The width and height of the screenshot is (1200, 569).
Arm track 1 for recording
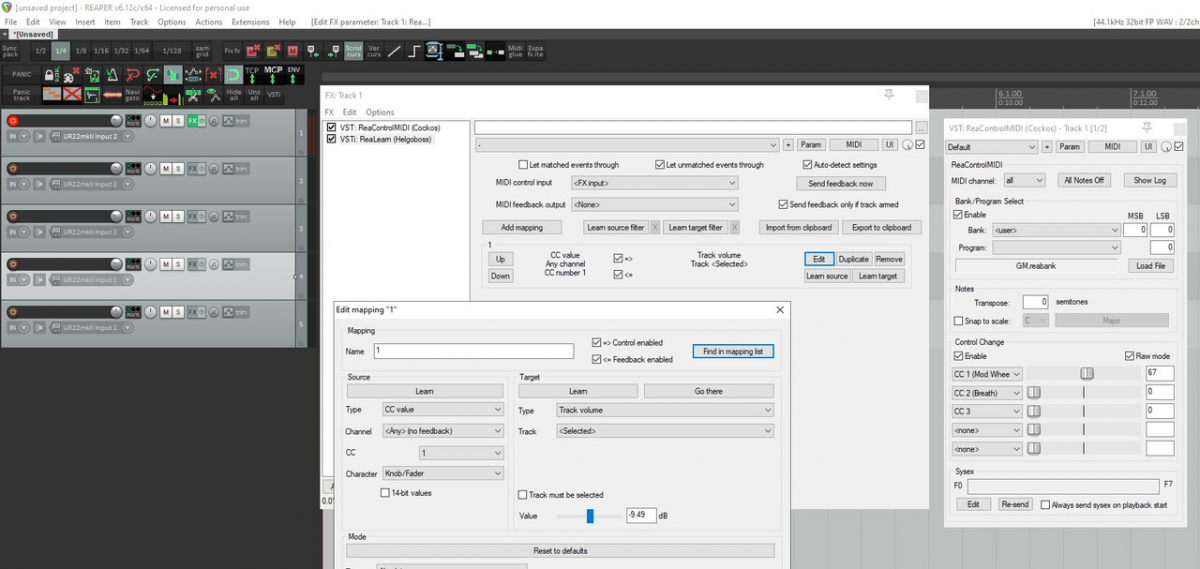tap(13, 121)
